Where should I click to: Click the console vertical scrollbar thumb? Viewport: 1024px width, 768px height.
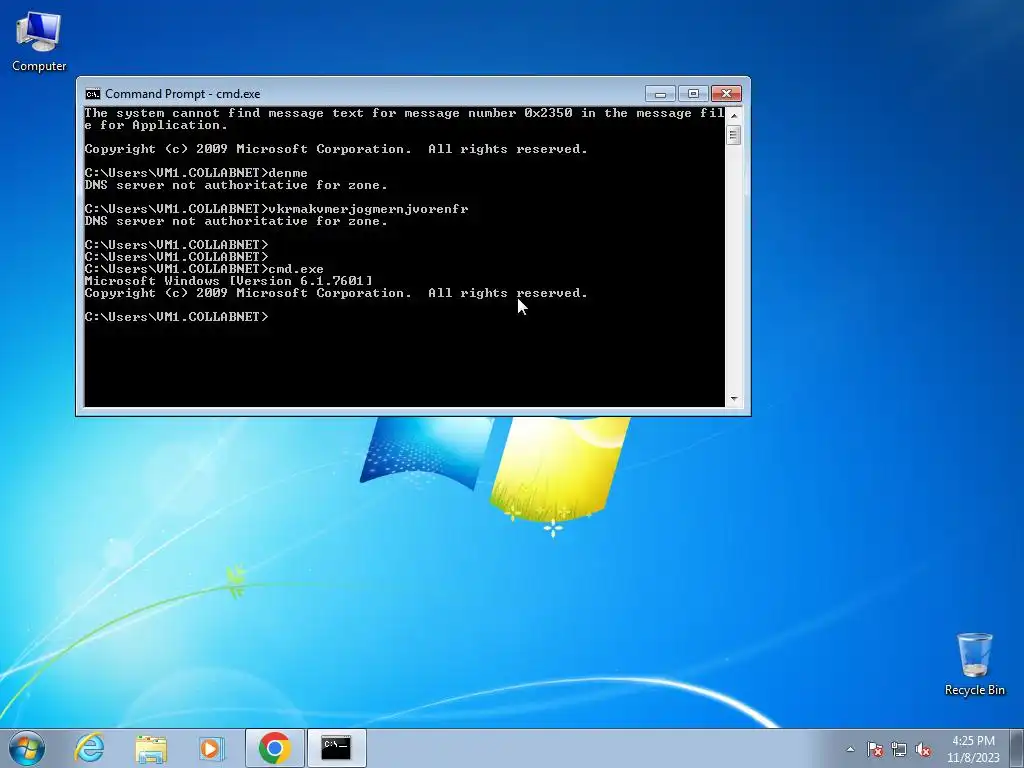pyautogui.click(x=733, y=135)
